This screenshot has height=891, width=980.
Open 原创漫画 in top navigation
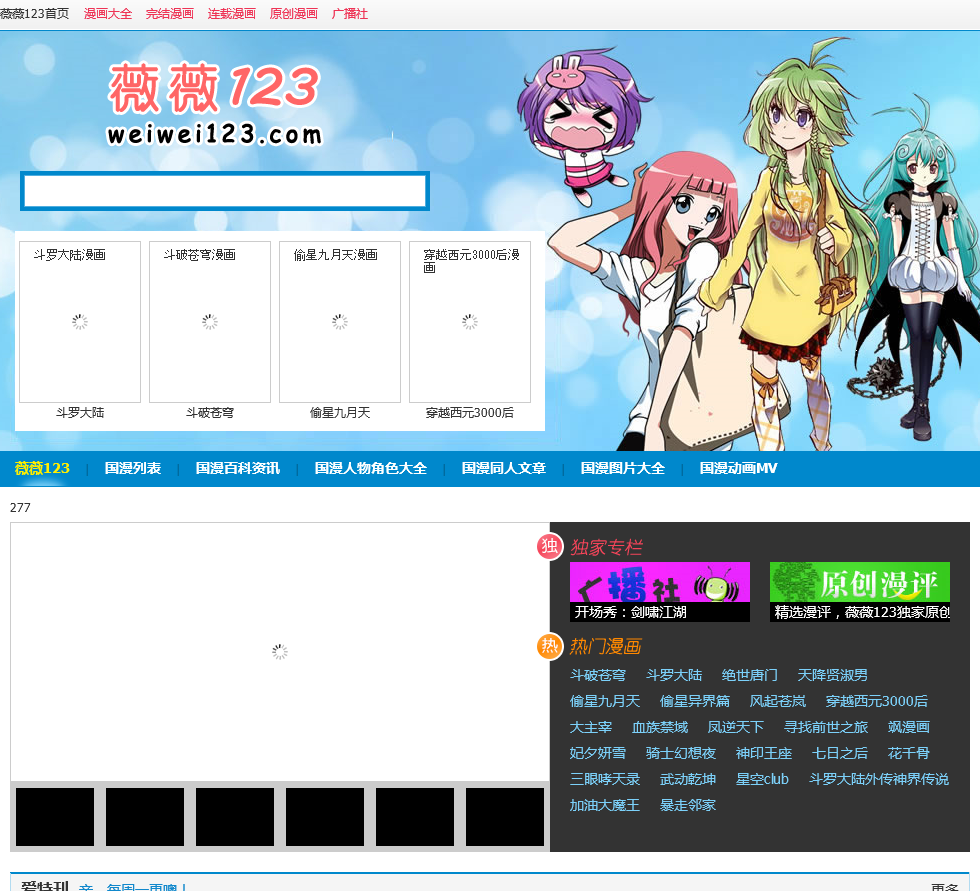pyautogui.click(x=293, y=14)
